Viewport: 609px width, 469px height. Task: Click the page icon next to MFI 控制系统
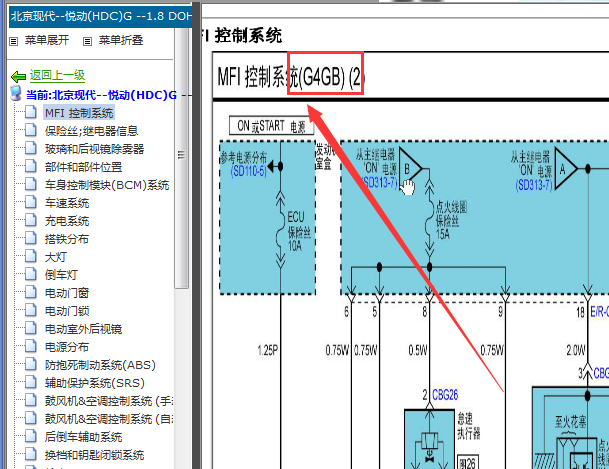point(31,112)
